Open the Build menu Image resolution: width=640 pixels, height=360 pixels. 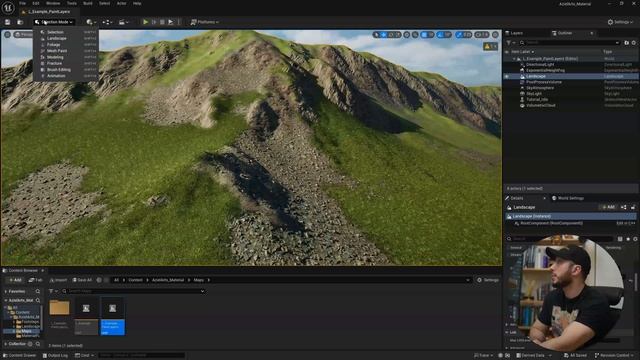(87, 3)
